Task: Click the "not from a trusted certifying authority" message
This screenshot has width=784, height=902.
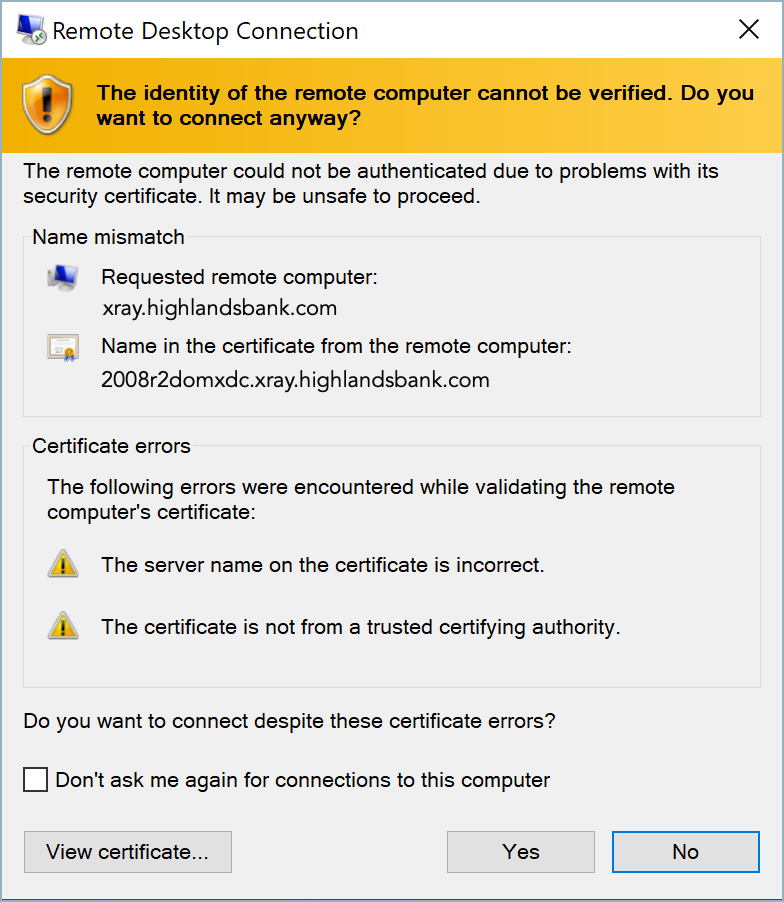Action: 360,627
